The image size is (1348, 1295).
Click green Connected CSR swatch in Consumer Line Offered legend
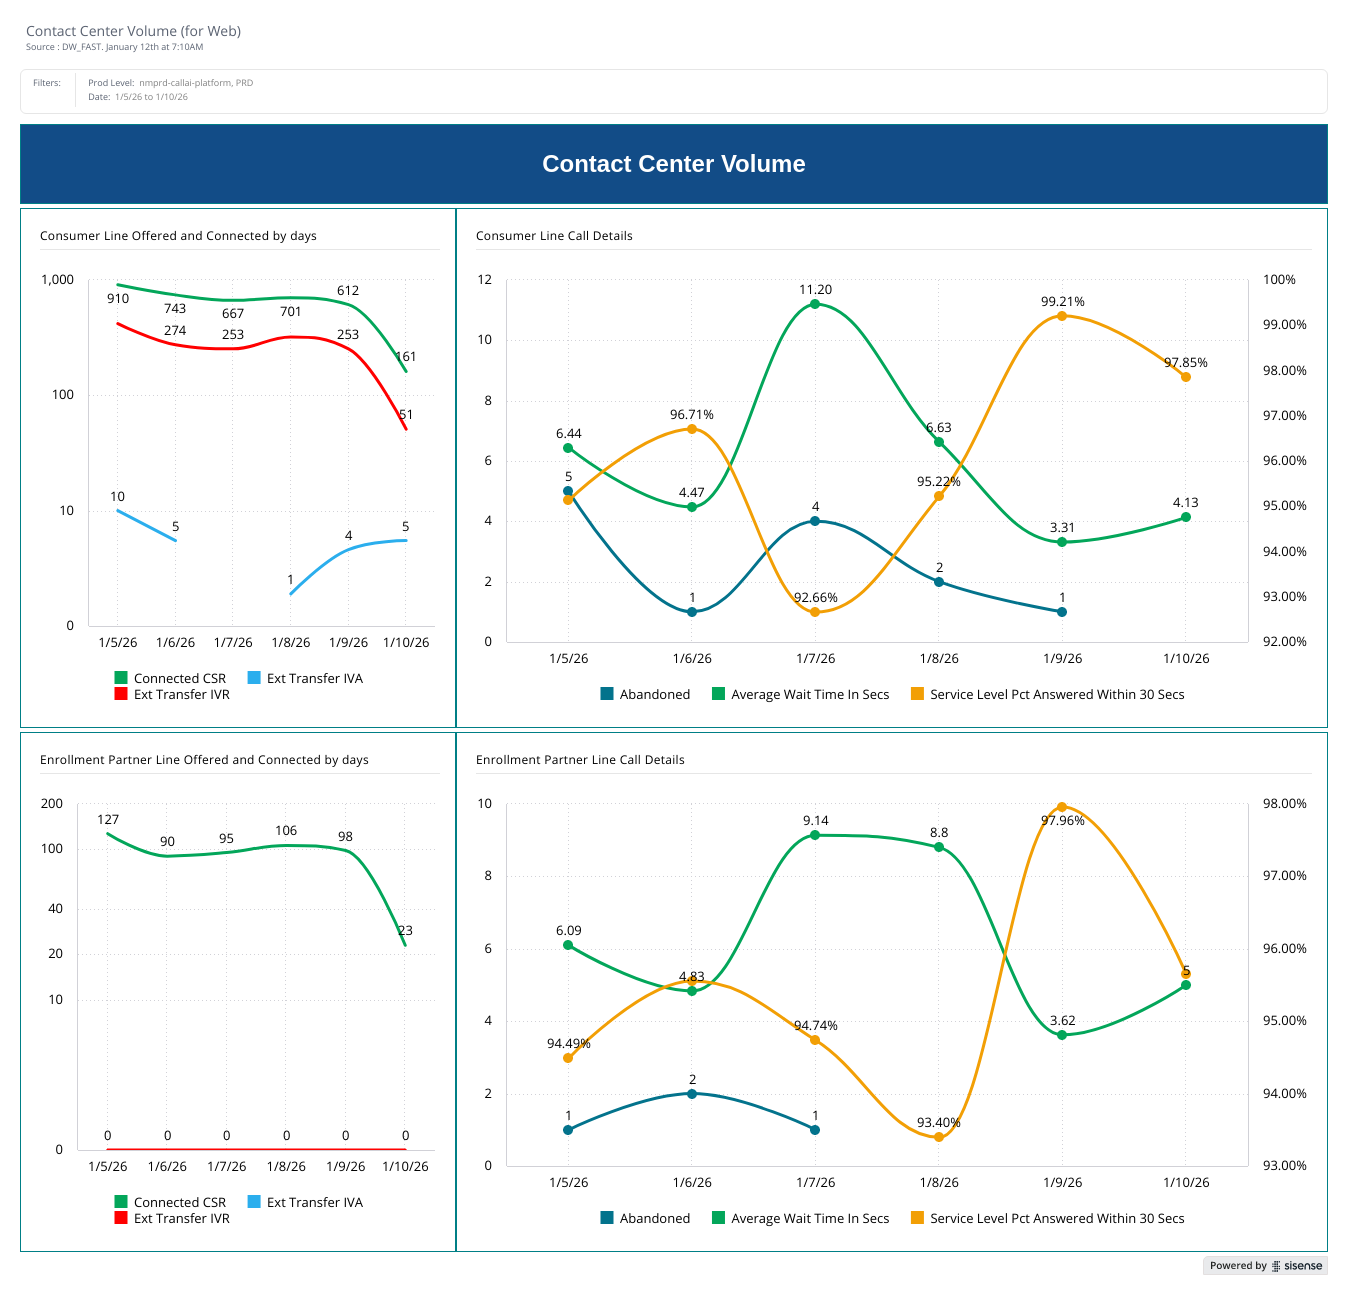121,678
